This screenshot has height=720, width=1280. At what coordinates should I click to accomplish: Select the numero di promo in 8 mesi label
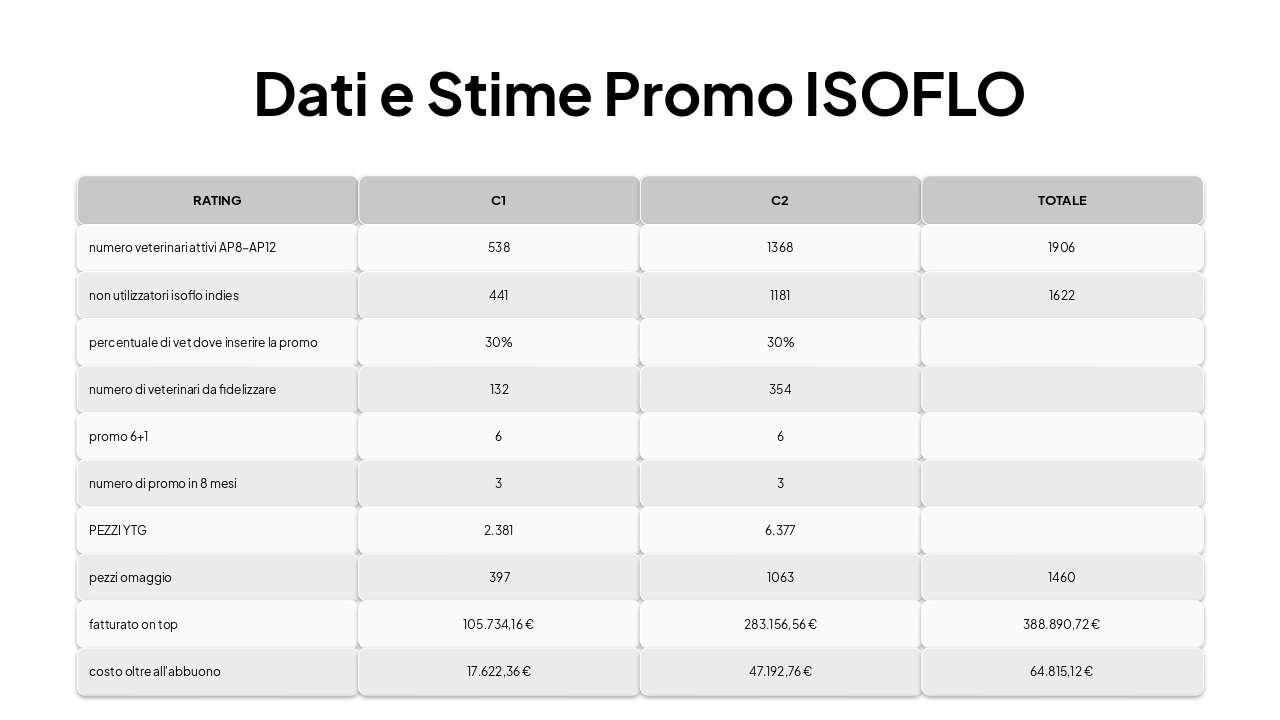pos(163,483)
